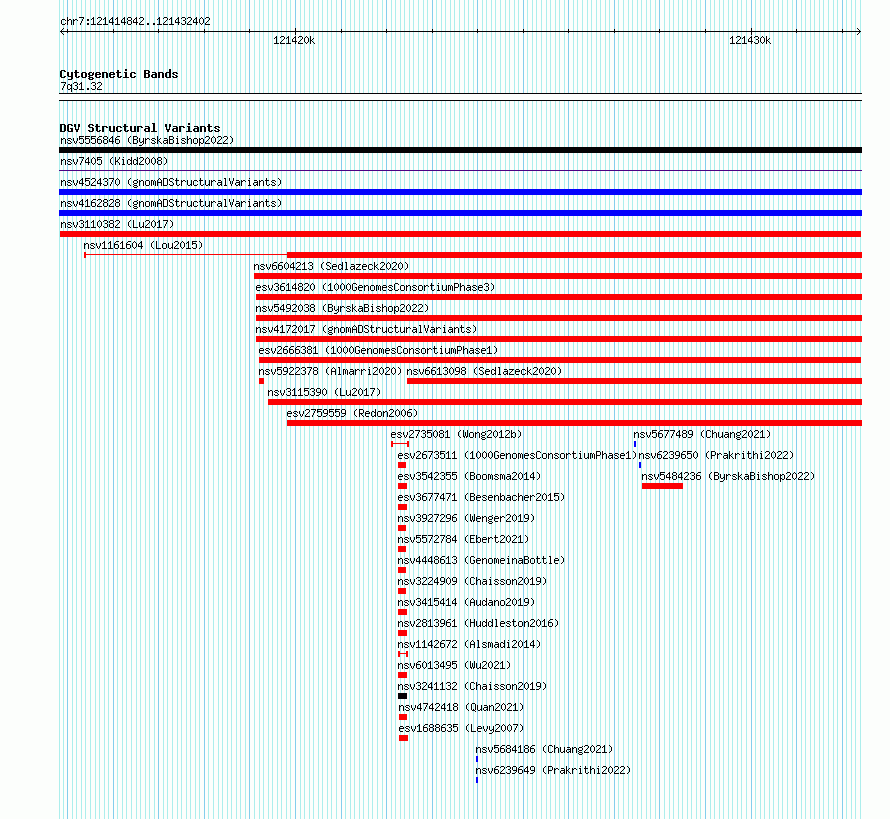The image size is (890, 819).
Task: Open esv3542355 (Boomsma2014) entry
Action: coord(469,476)
